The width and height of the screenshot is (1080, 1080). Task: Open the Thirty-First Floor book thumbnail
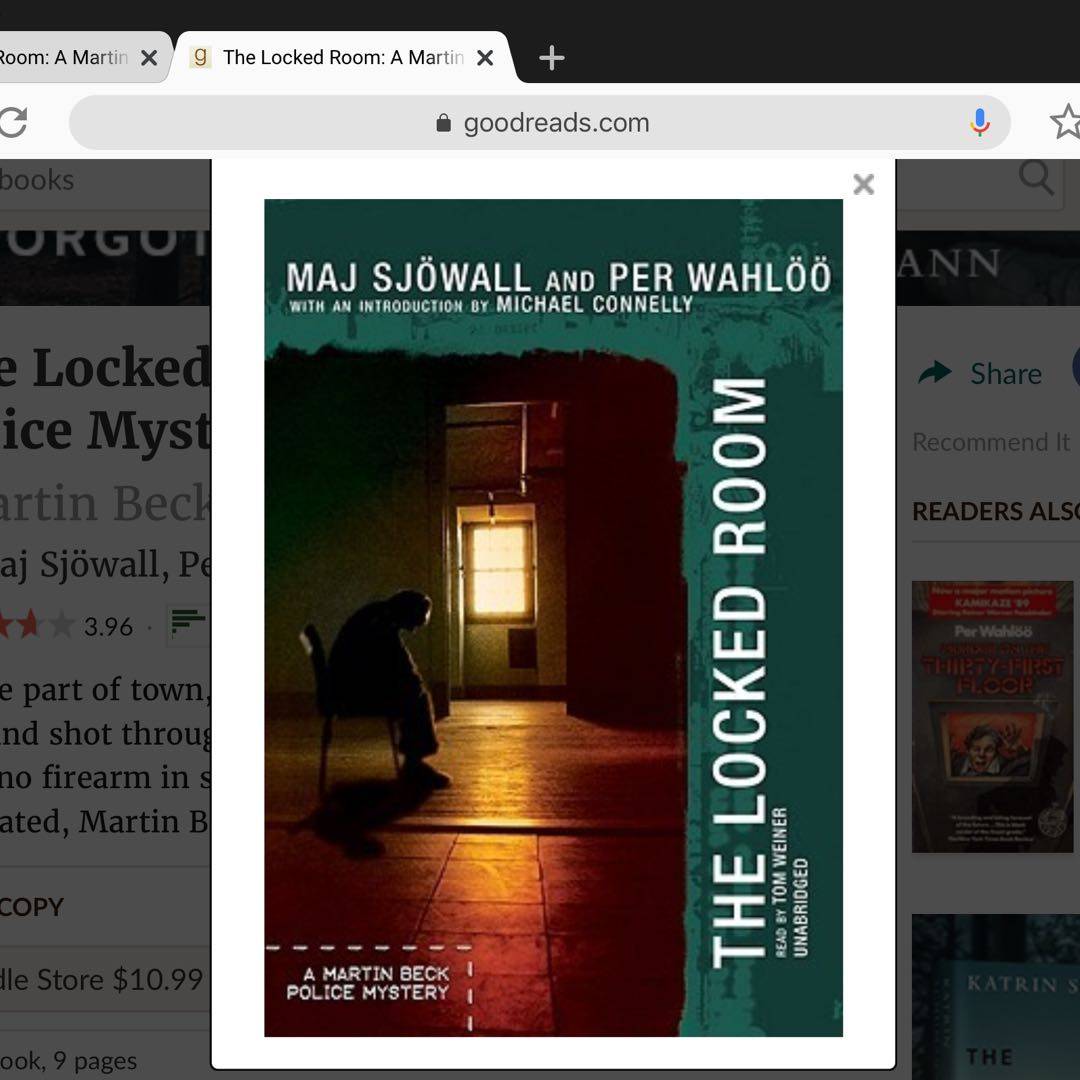992,716
